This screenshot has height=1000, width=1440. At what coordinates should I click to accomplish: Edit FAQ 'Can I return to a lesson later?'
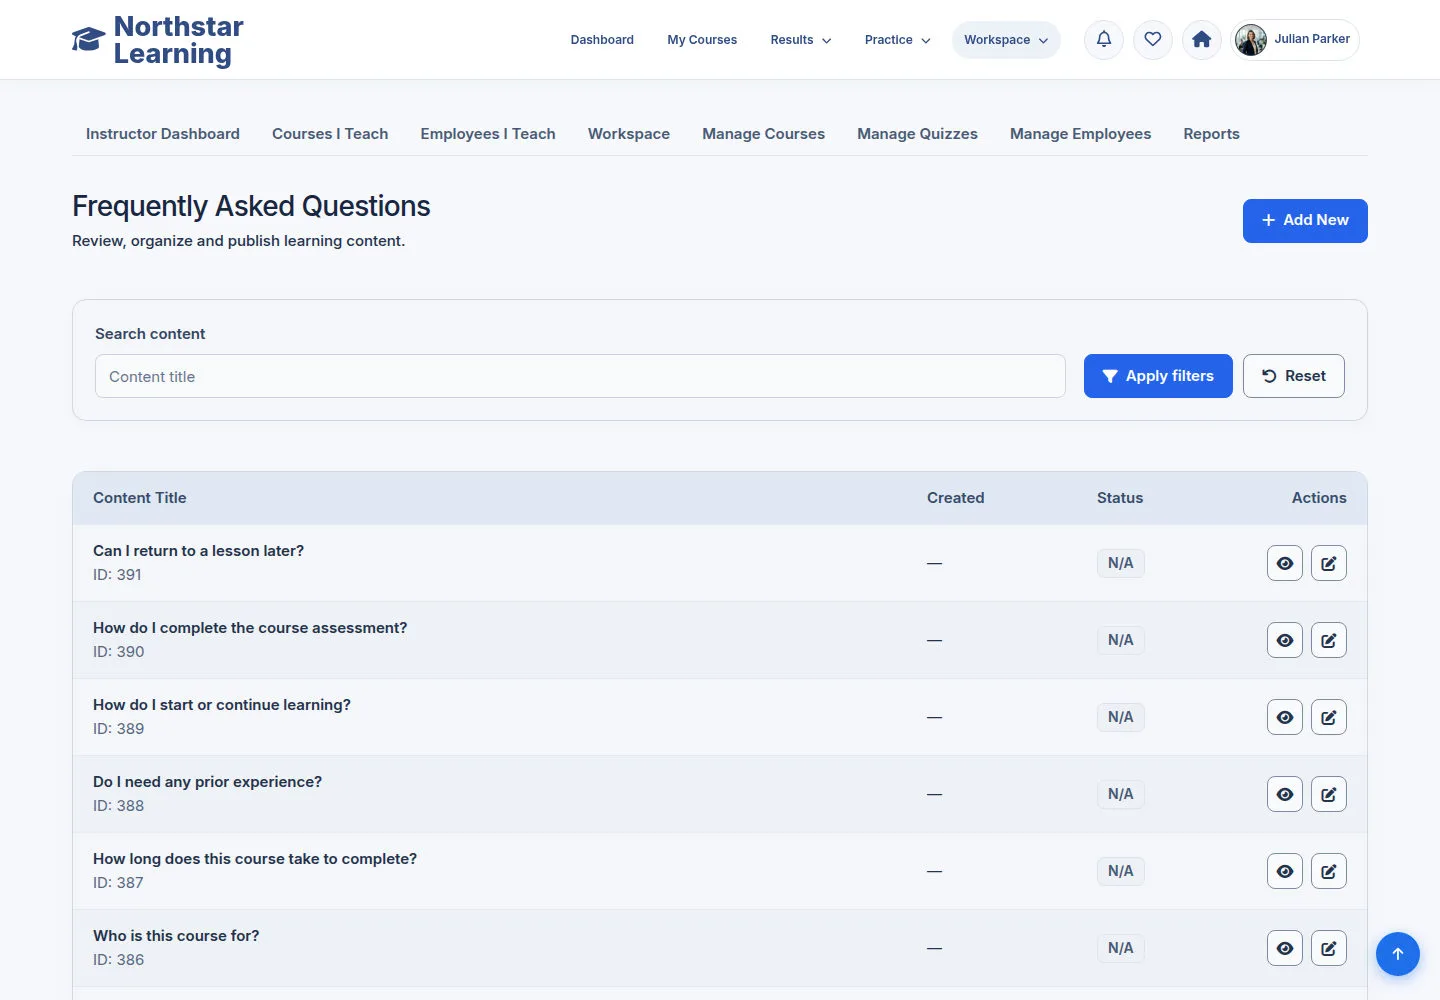(x=1329, y=563)
